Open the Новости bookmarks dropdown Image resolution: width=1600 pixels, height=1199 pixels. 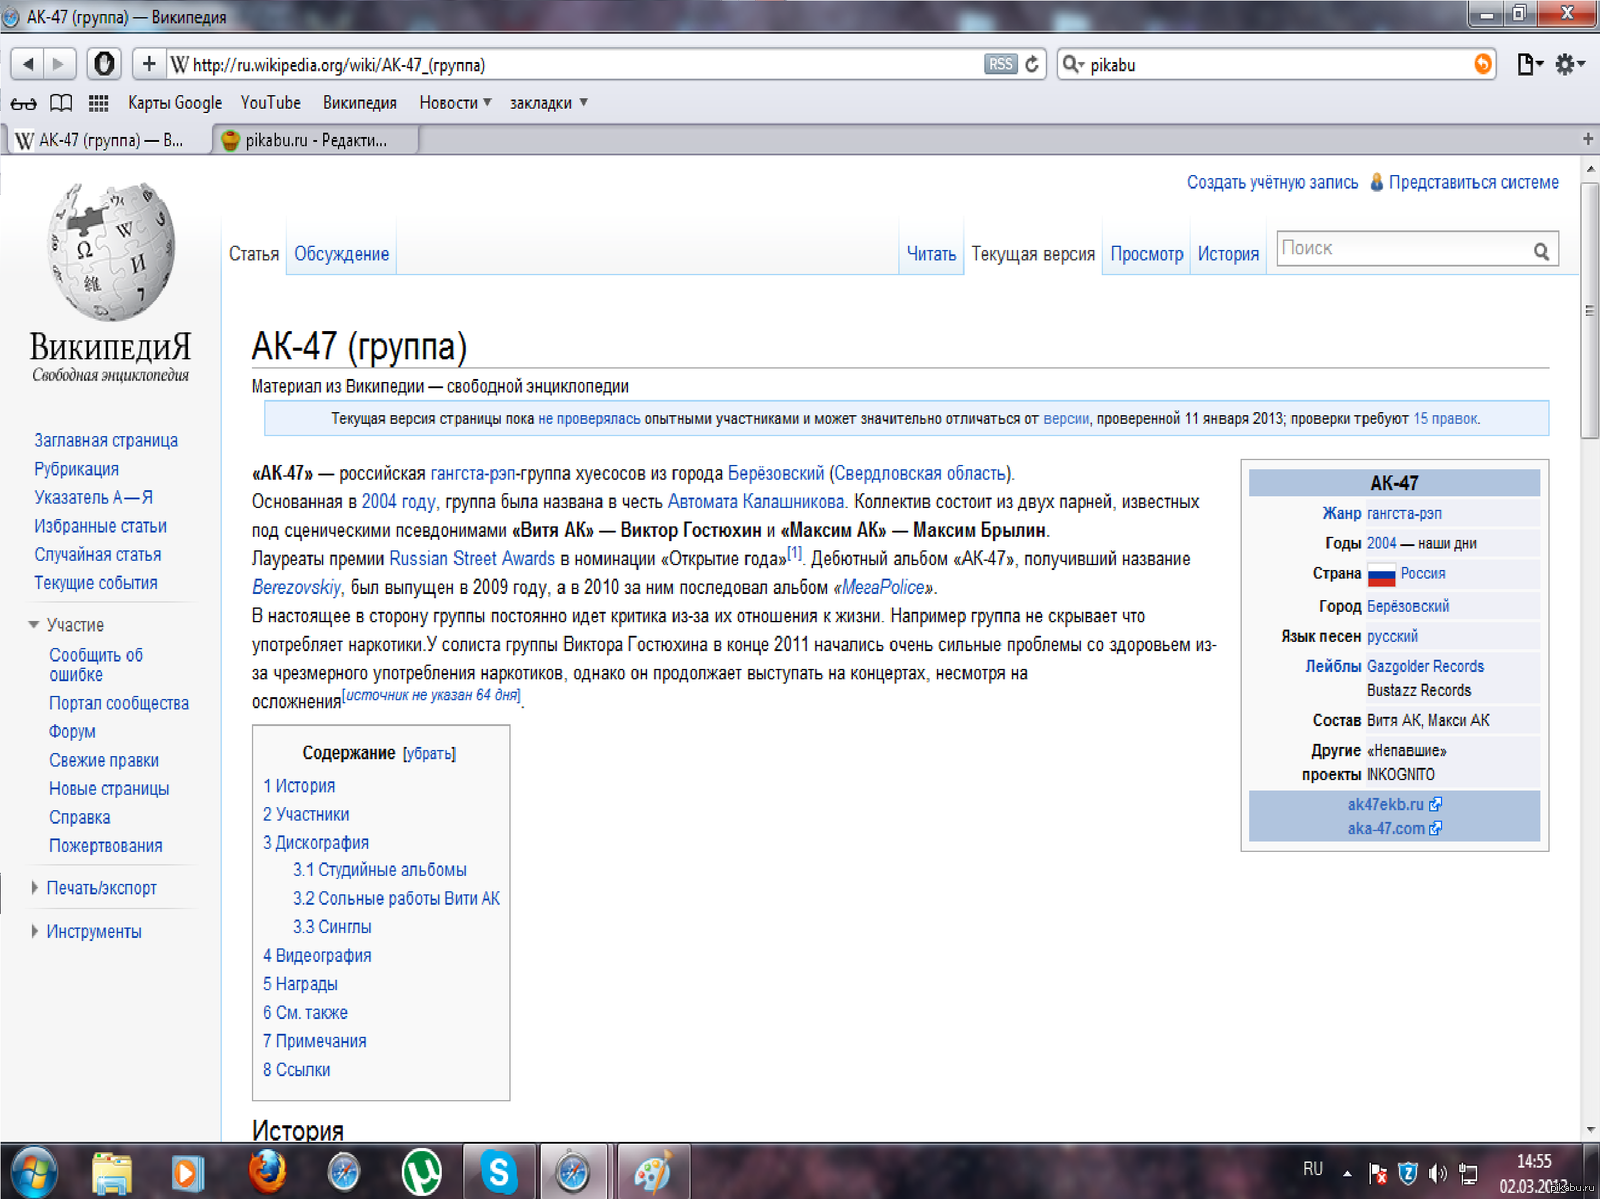click(455, 103)
